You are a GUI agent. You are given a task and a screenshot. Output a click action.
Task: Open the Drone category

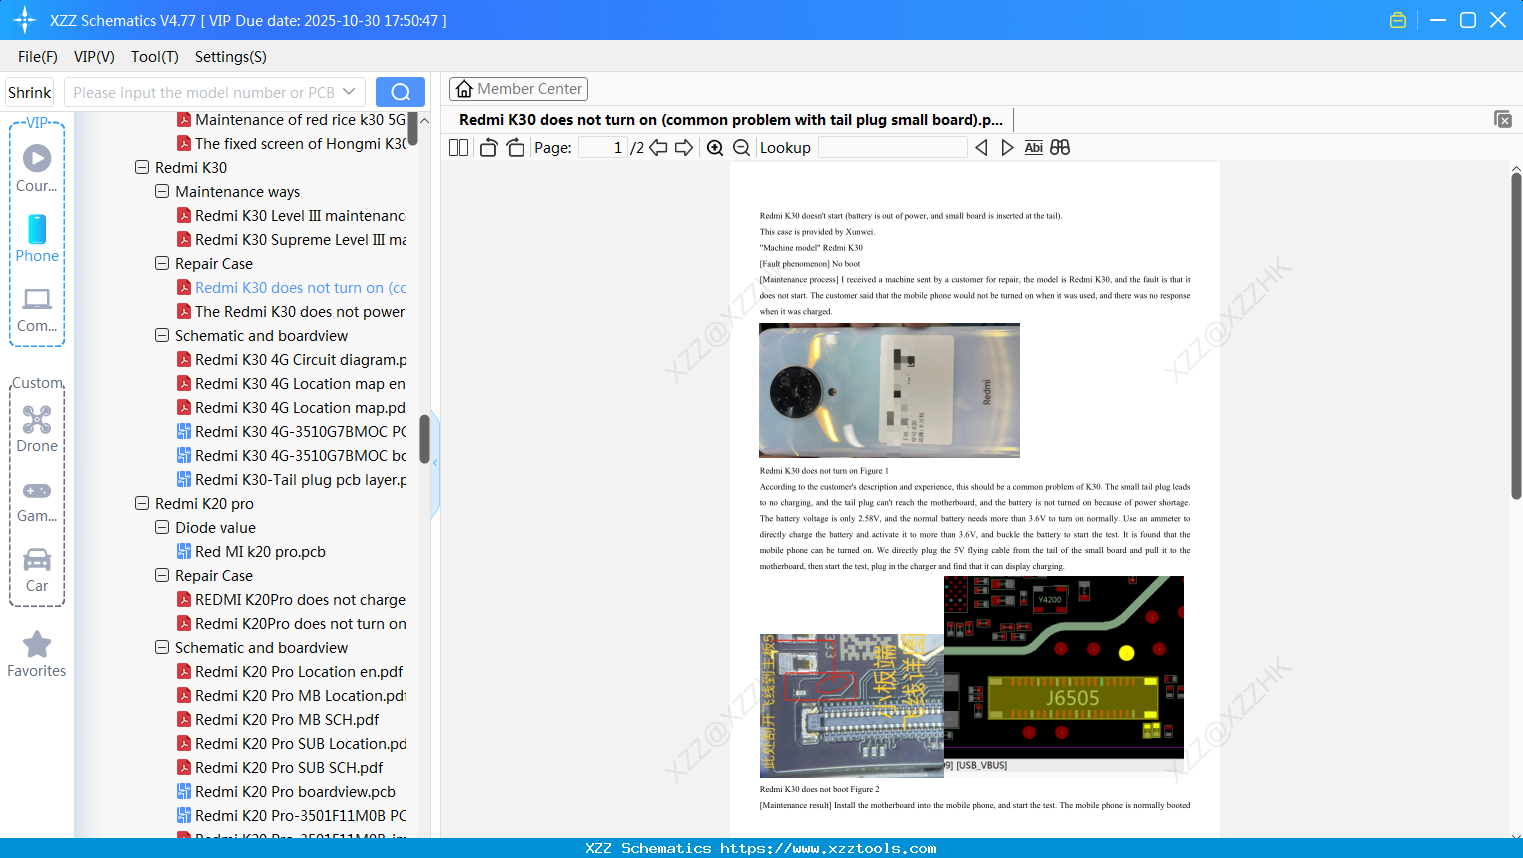tap(37, 429)
